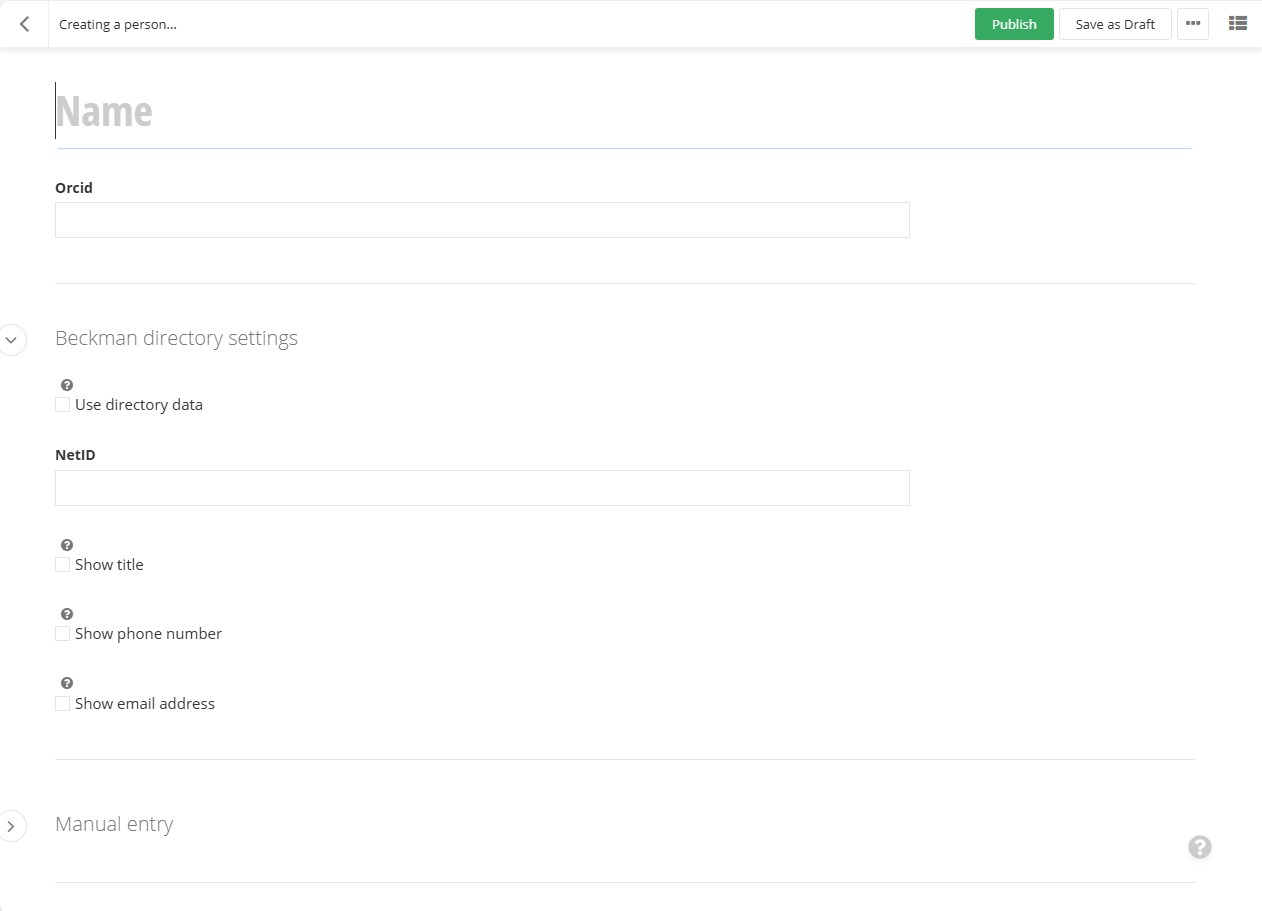The image size is (1262, 911).
Task: Click the back navigation arrow
Action: (x=24, y=23)
